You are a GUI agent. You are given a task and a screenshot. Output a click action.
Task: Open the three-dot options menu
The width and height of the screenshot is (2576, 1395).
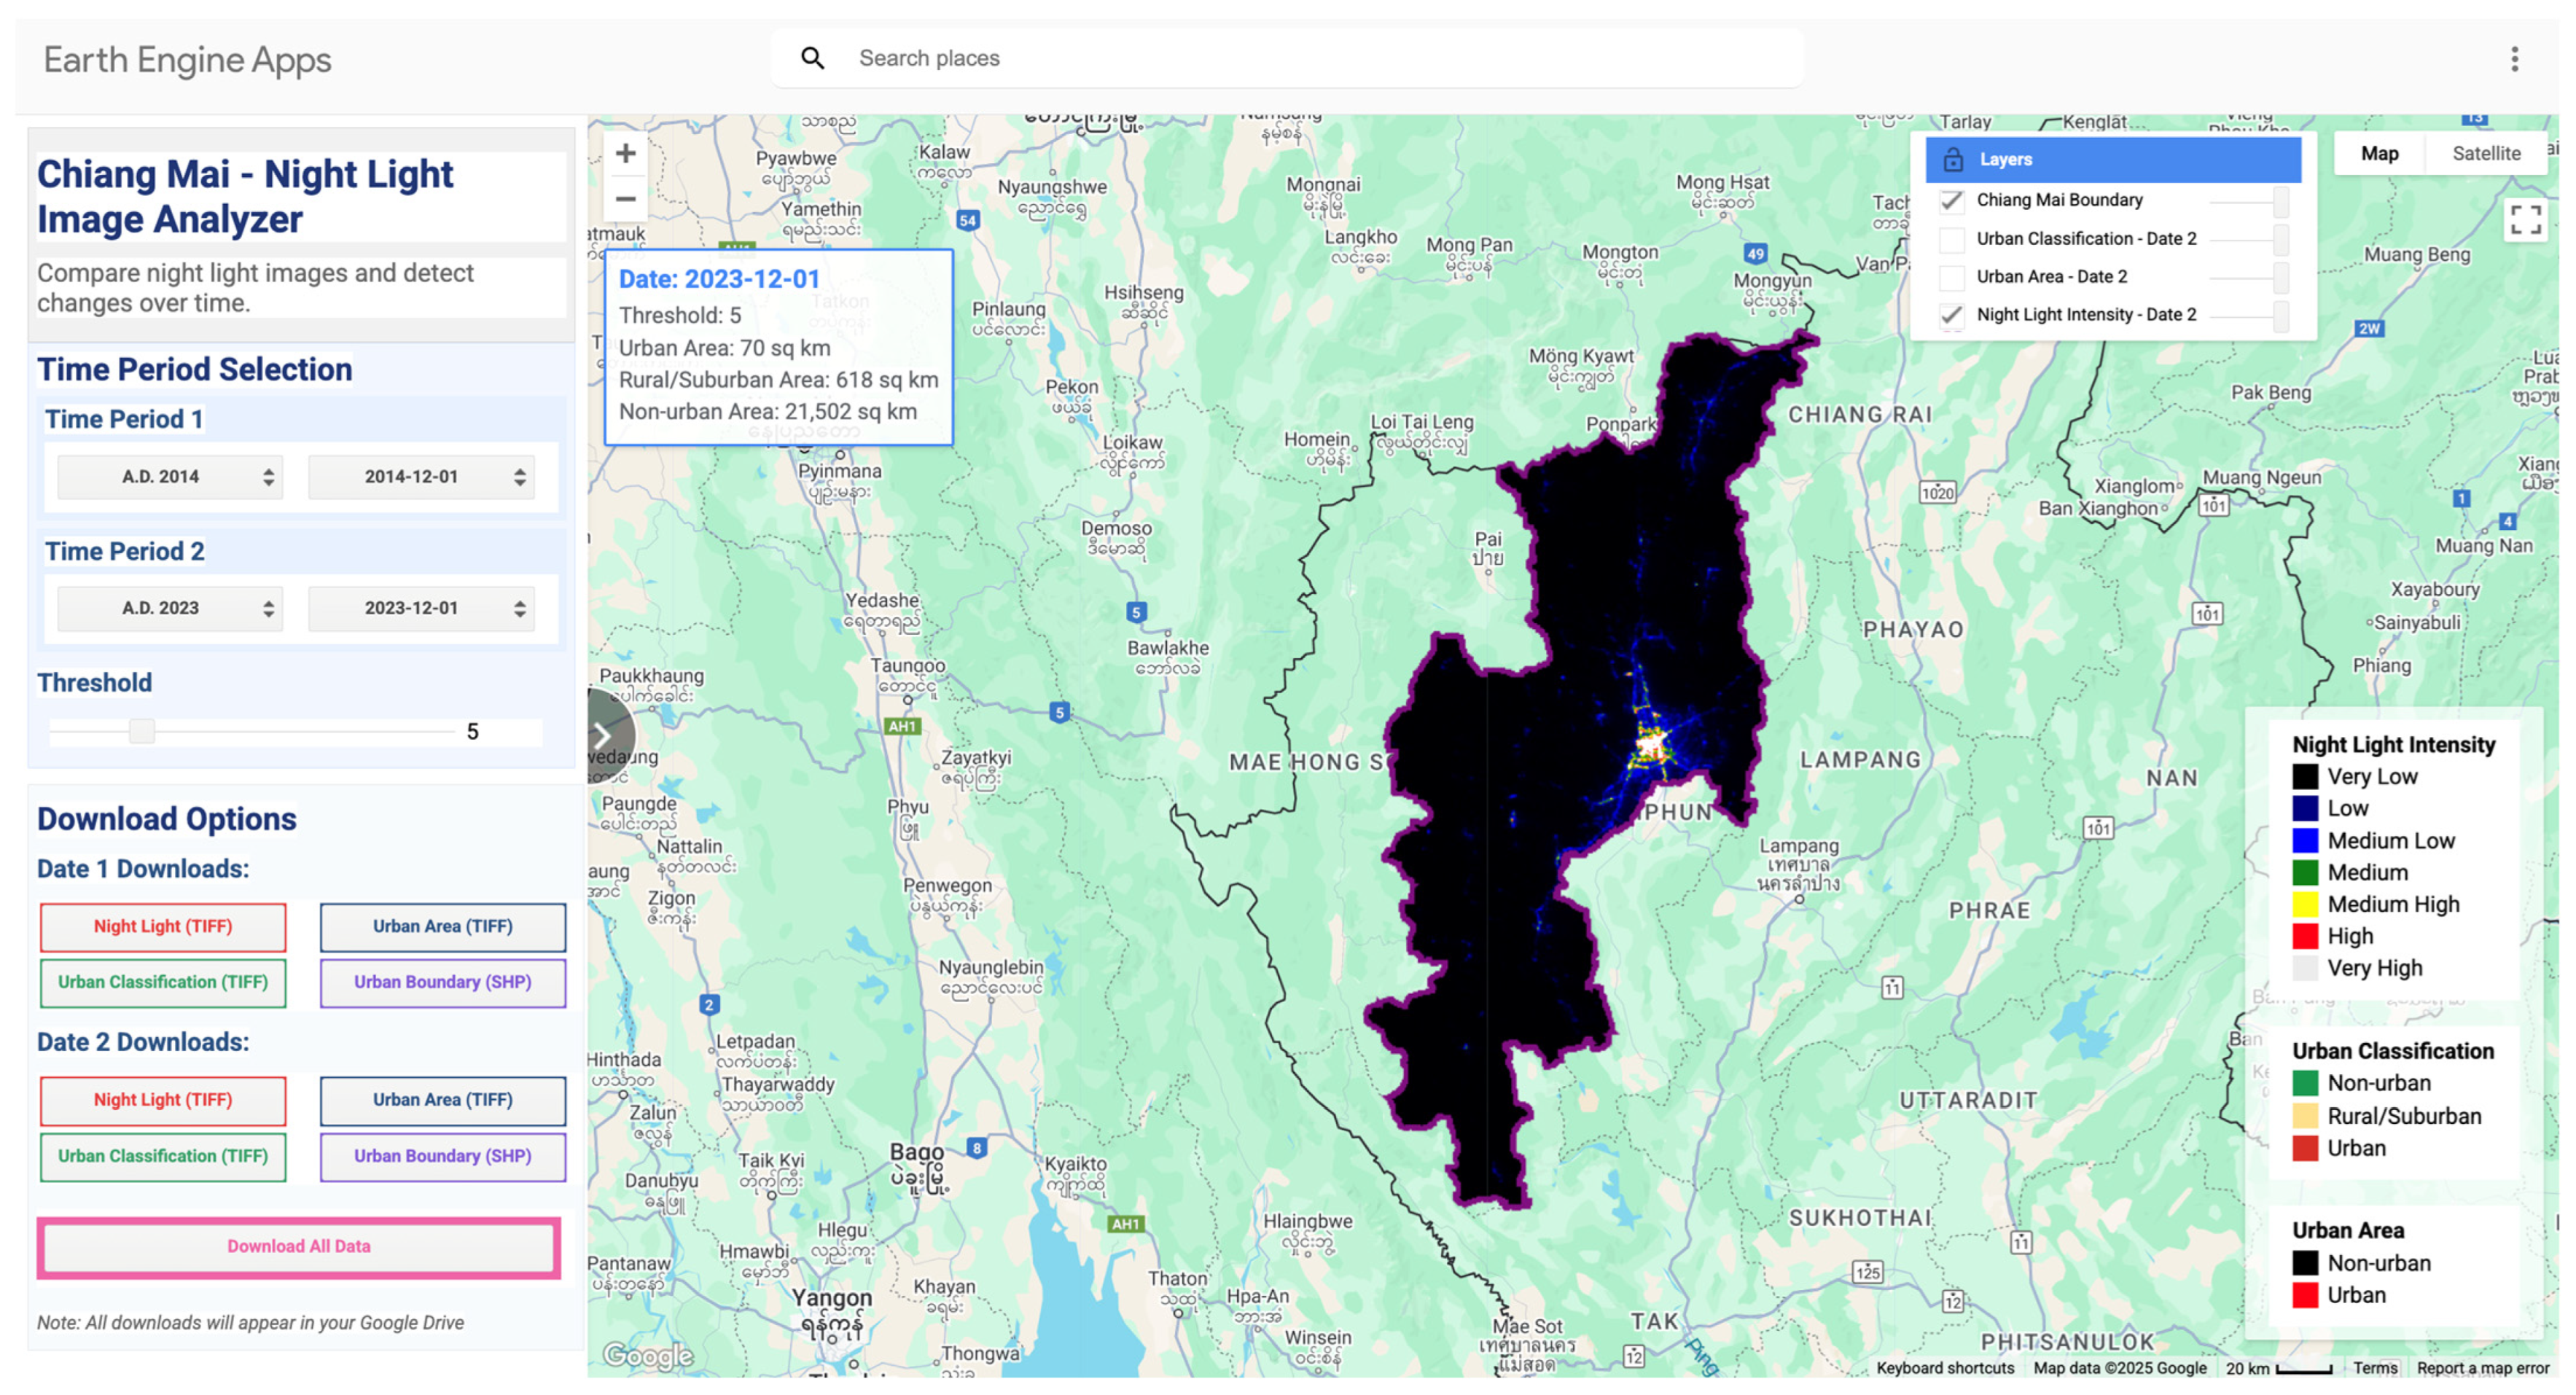(2514, 59)
